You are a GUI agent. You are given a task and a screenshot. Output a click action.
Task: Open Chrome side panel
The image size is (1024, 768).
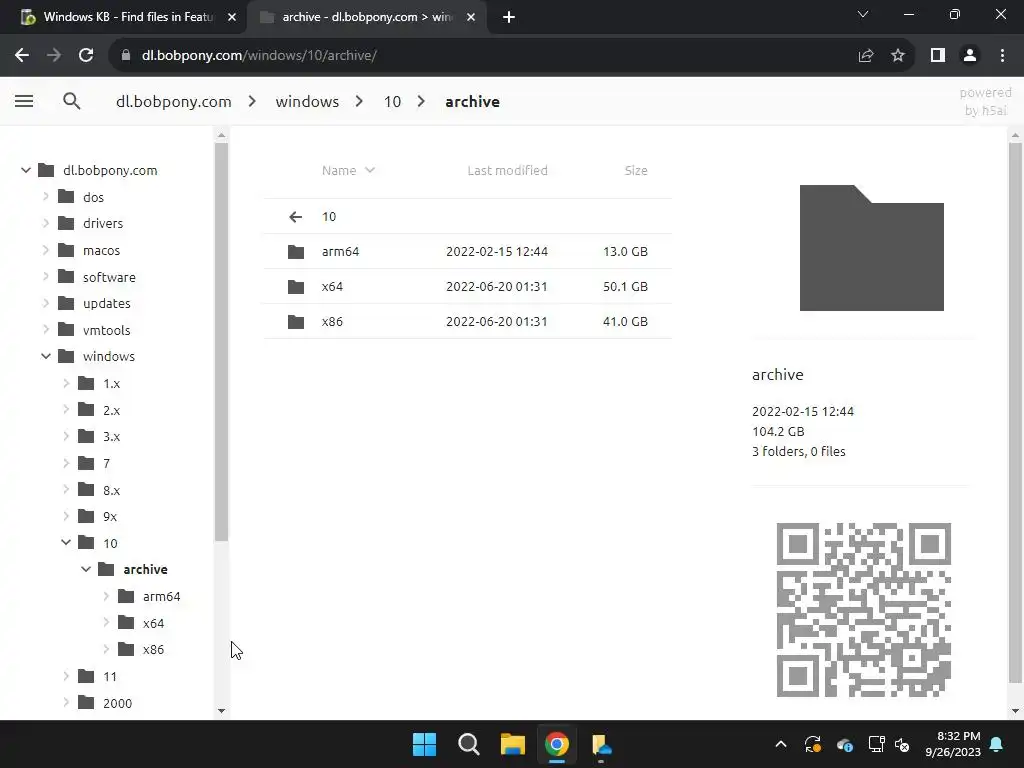point(938,56)
